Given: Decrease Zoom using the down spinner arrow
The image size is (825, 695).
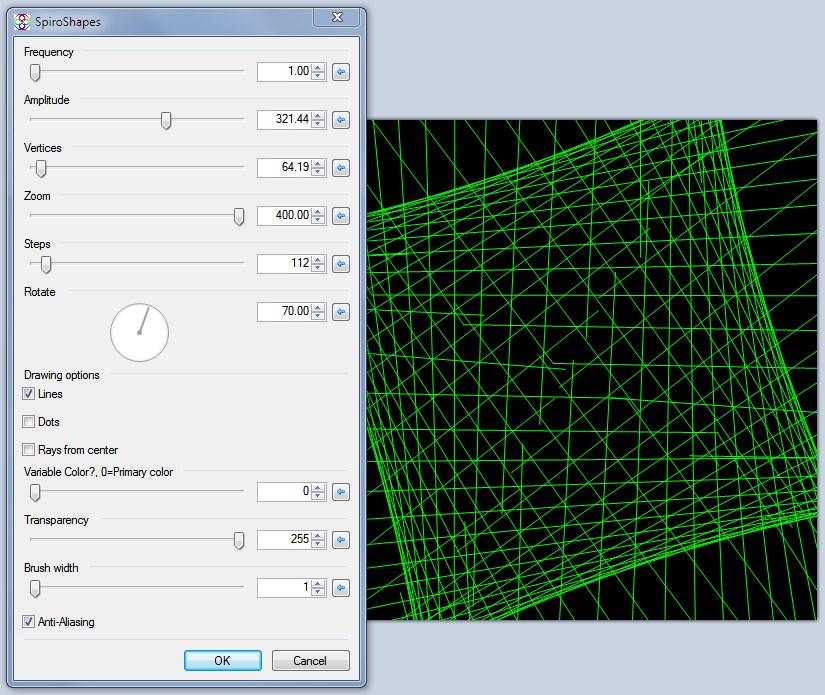Looking at the screenshot, I should point(318,220).
